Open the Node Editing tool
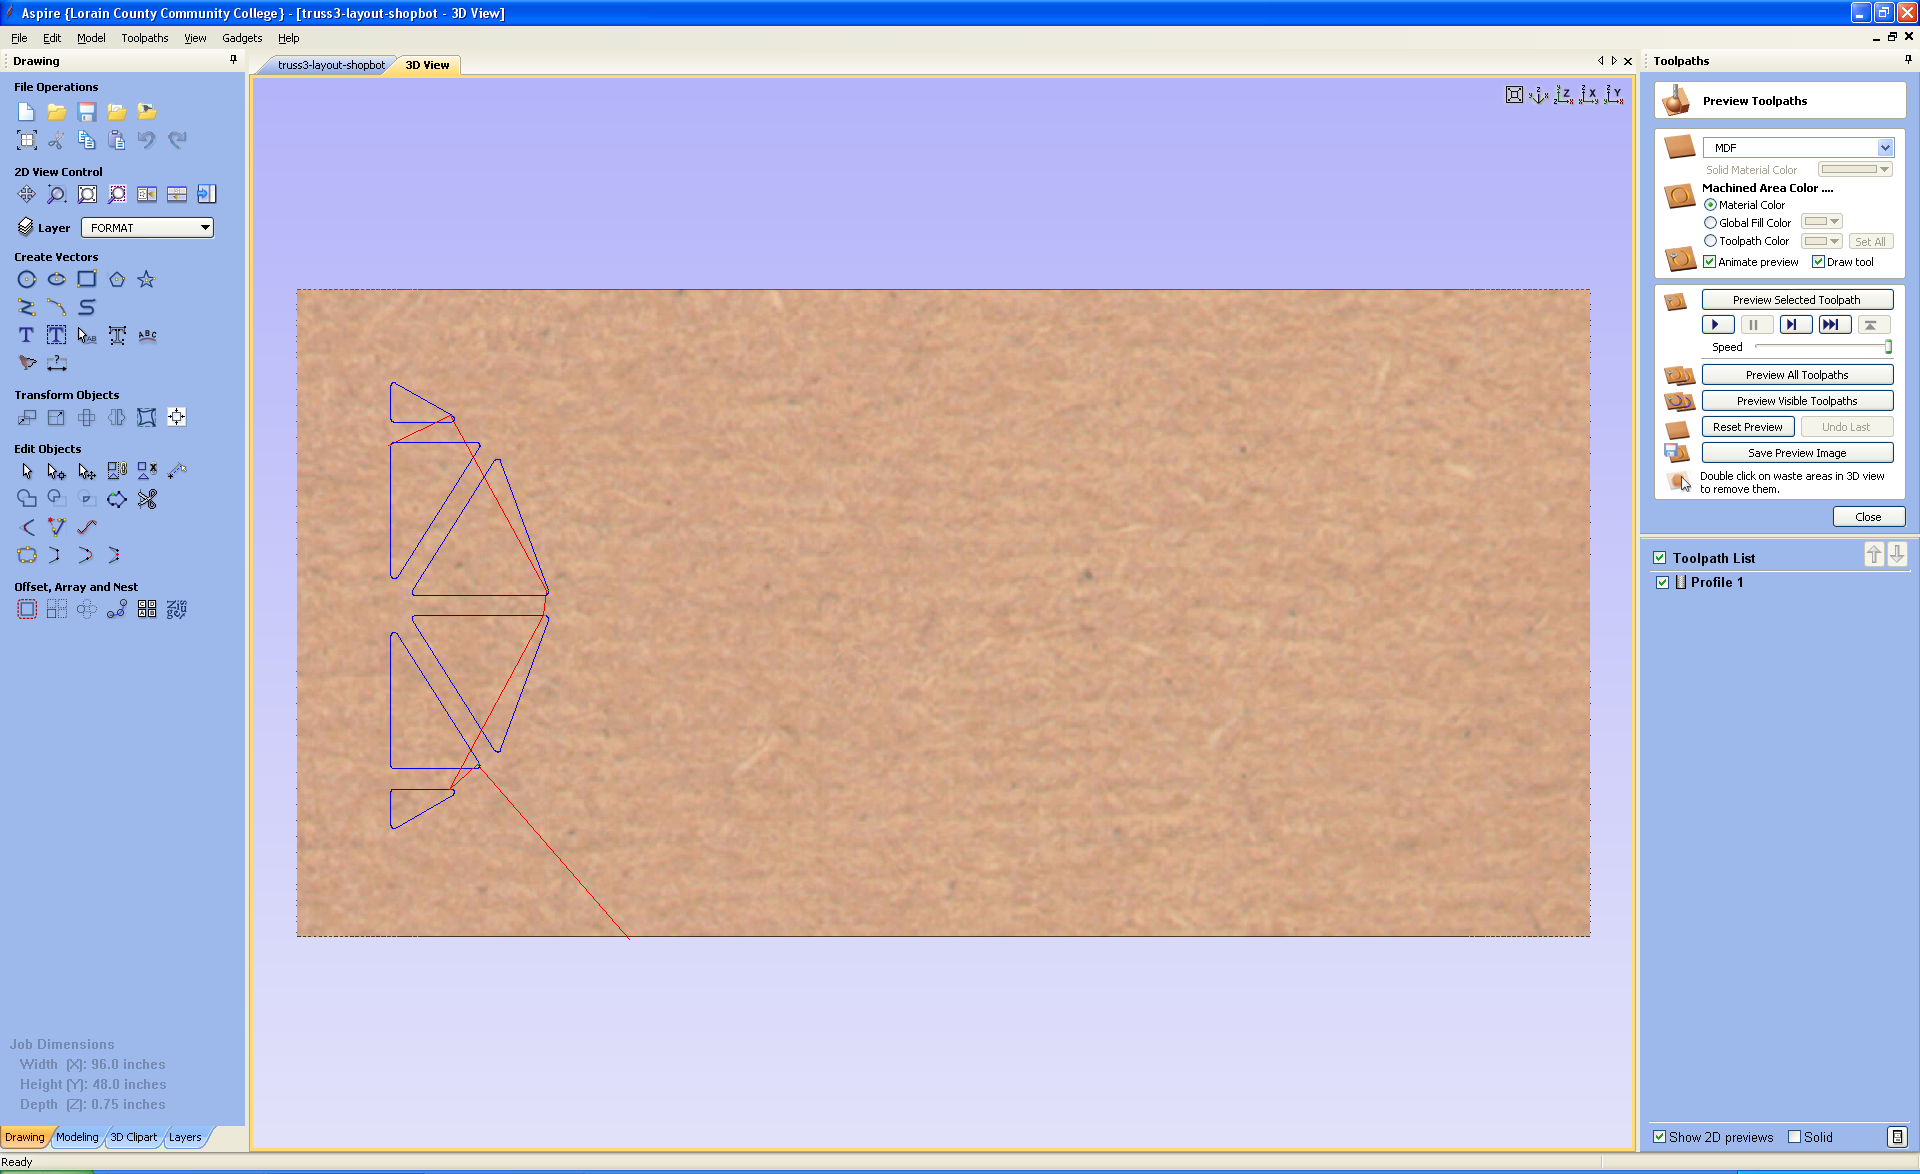 [x=57, y=471]
